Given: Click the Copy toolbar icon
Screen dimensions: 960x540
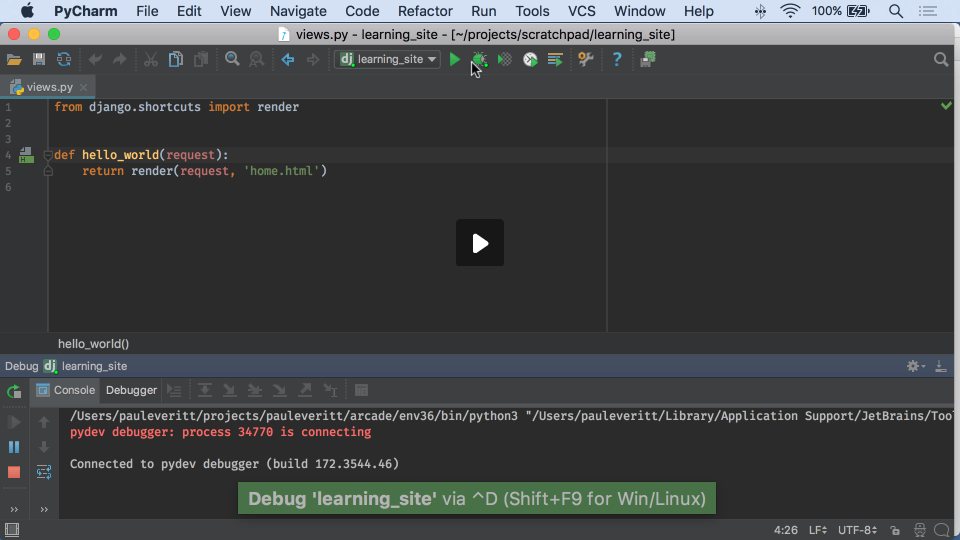Looking at the screenshot, I should (176, 59).
